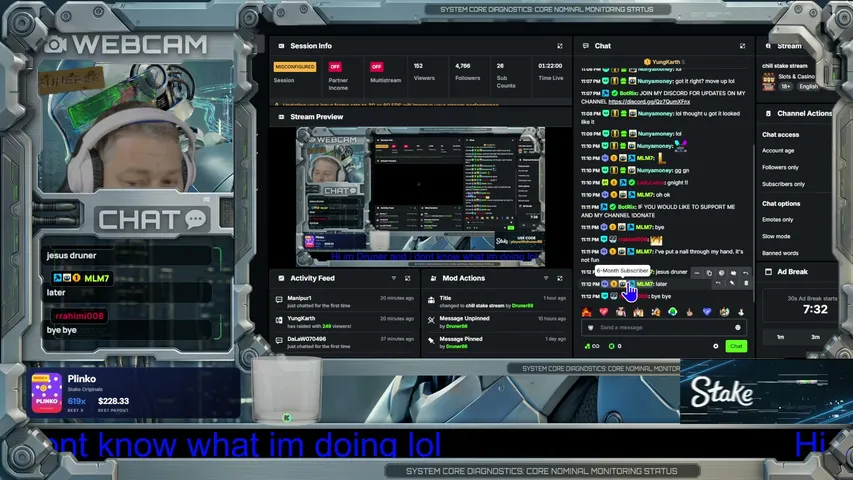Click the 01:22:00 Time Live stat
The width and height of the screenshot is (853, 480).
pos(551,72)
